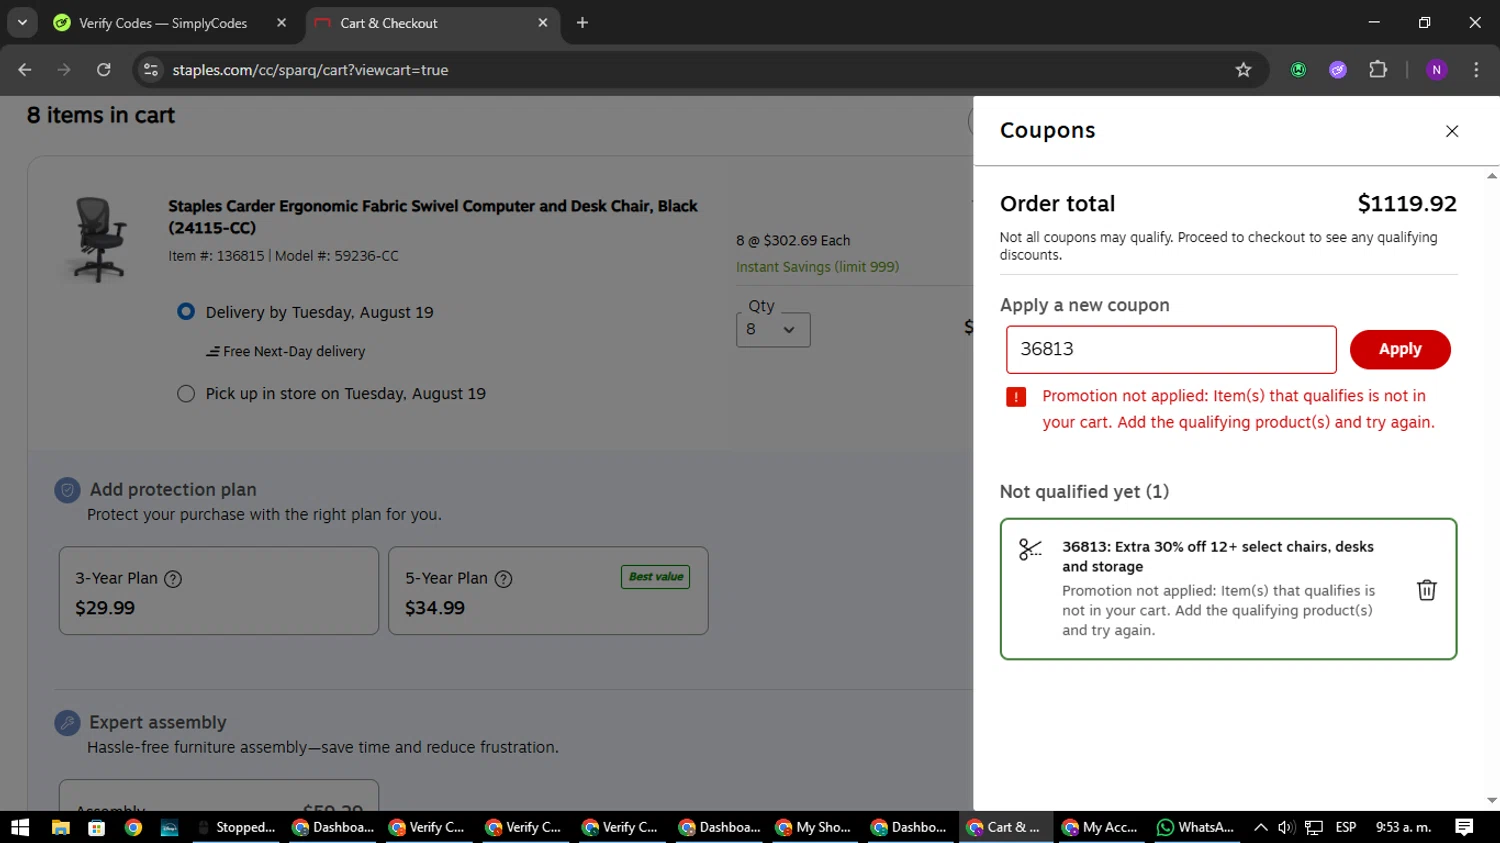Click the red error alert icon
Screen dimensions: 1500x843
1016,397
